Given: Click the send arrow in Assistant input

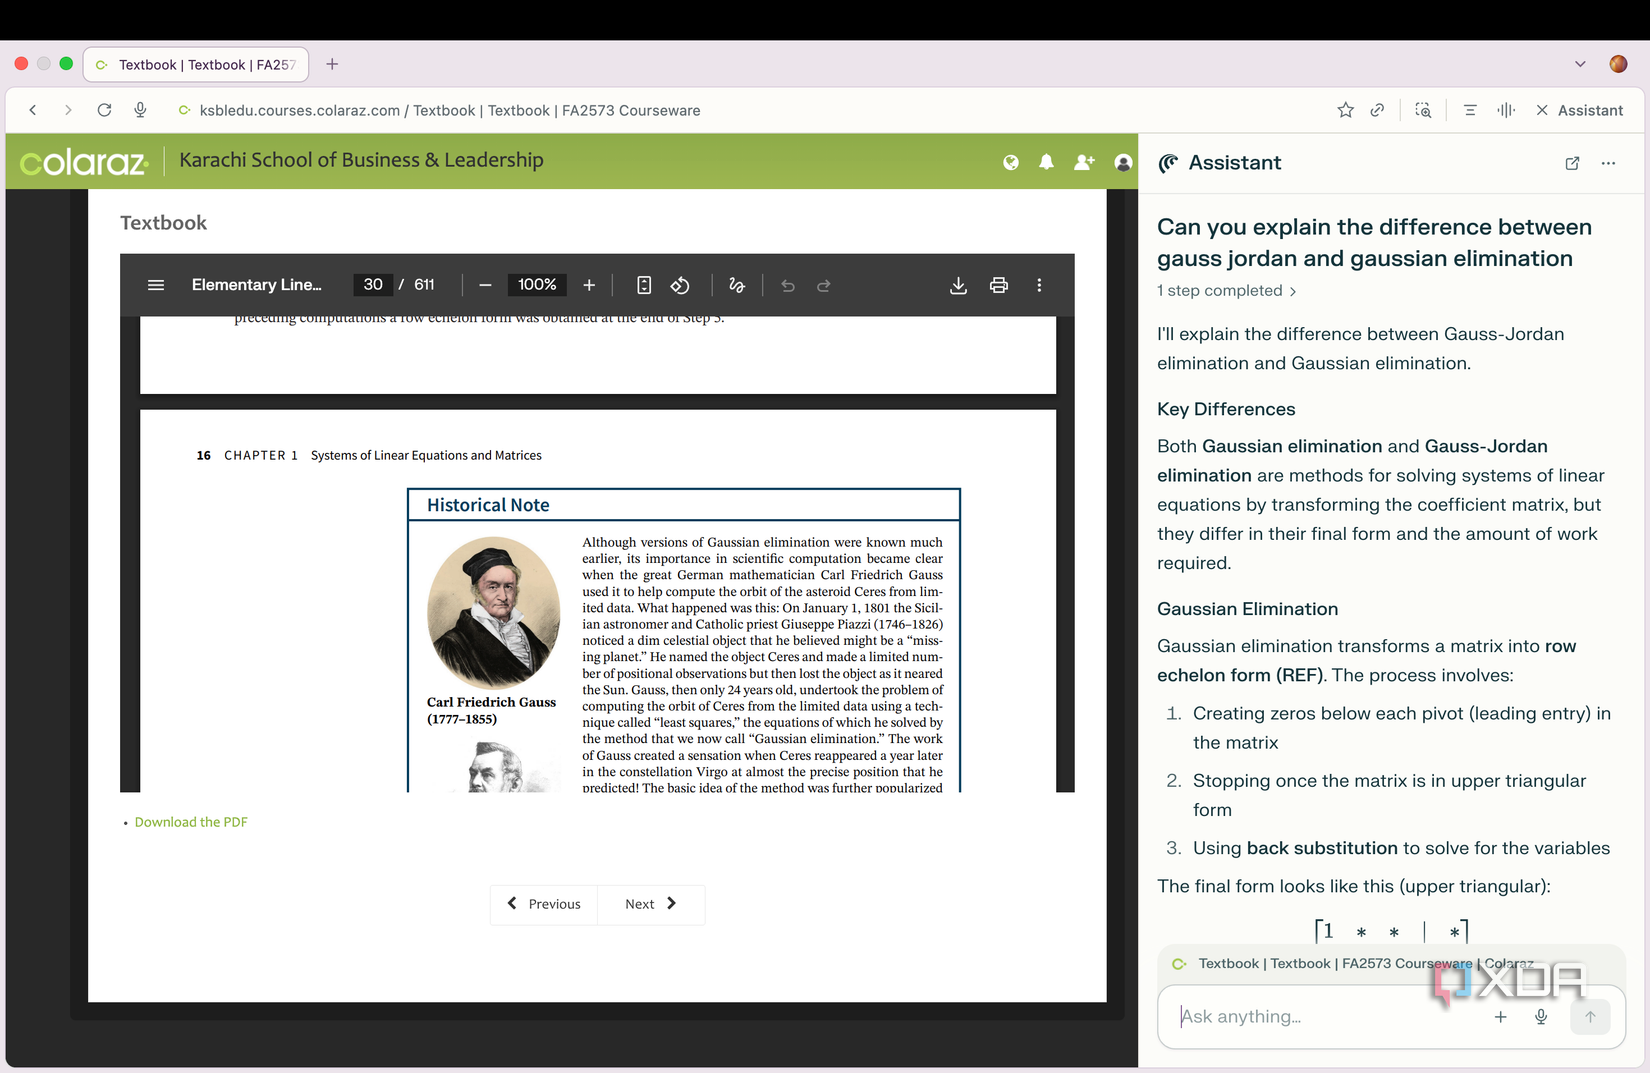Looking at the screenshot, I should point(1590,1017).
